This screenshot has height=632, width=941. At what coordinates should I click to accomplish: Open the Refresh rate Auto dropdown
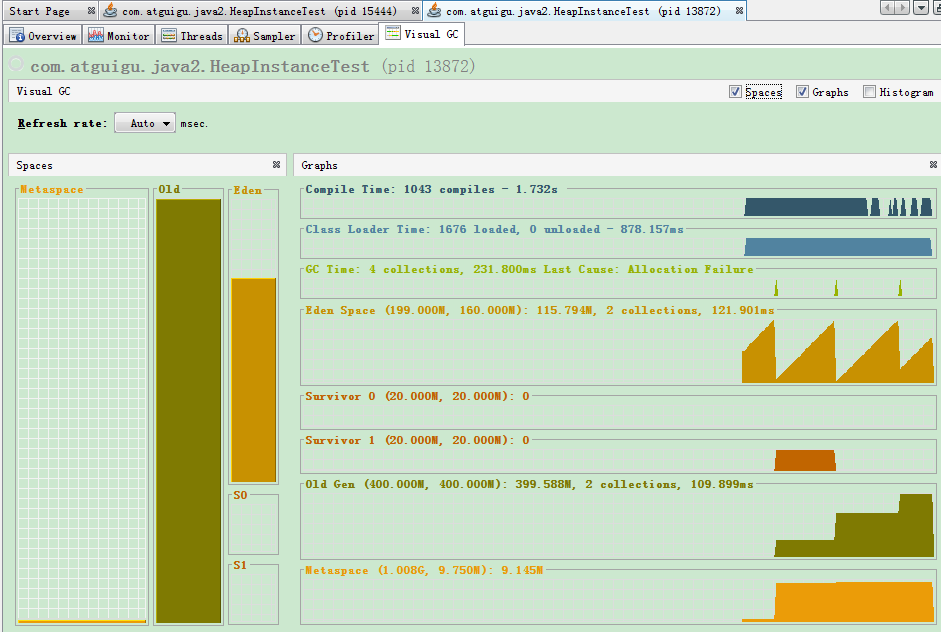(x=145, y=123)
